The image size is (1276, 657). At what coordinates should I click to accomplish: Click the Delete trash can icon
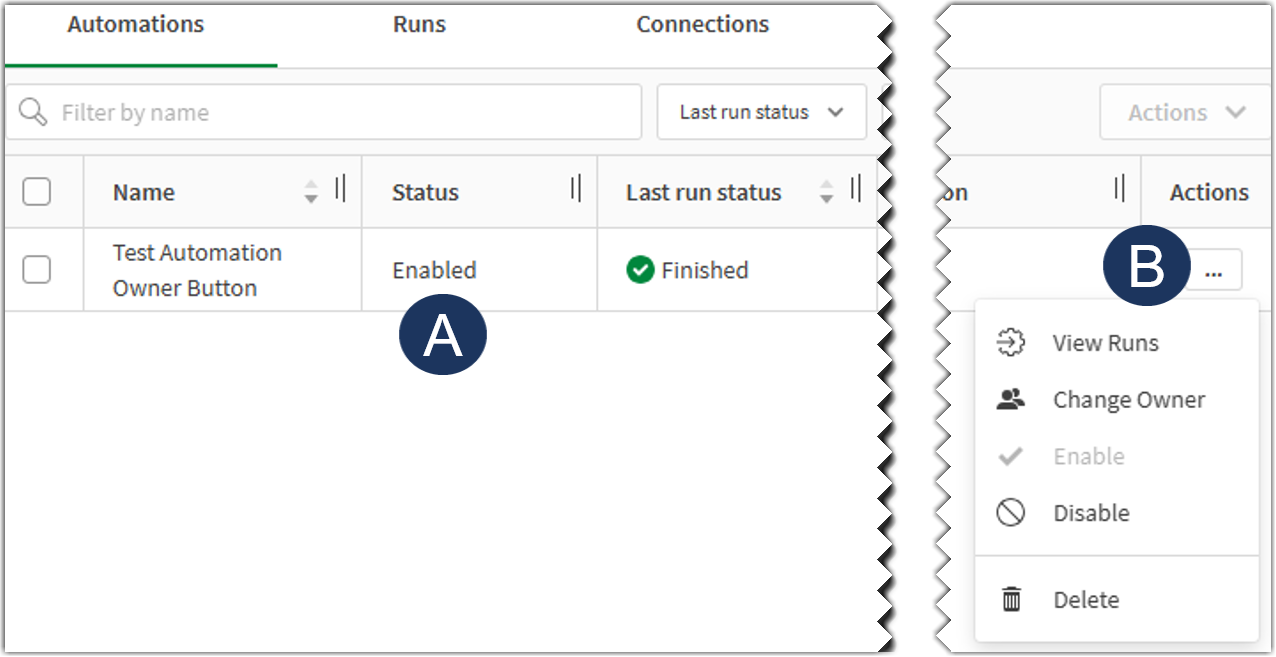pos(1011,599)
